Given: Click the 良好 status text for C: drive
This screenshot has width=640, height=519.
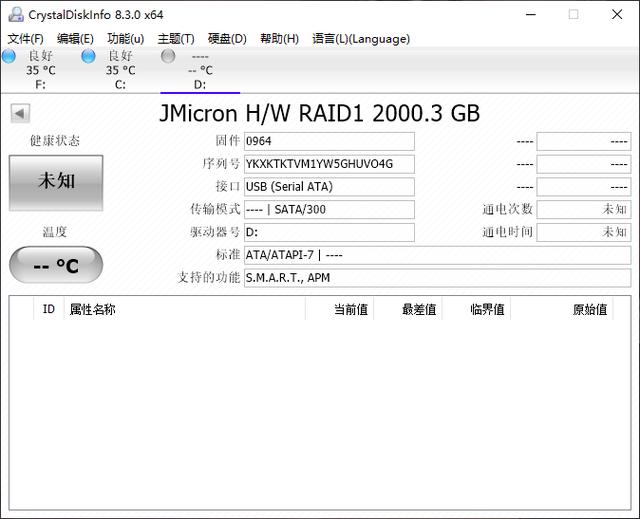Looking at the screenshot, I should point(120,55).
